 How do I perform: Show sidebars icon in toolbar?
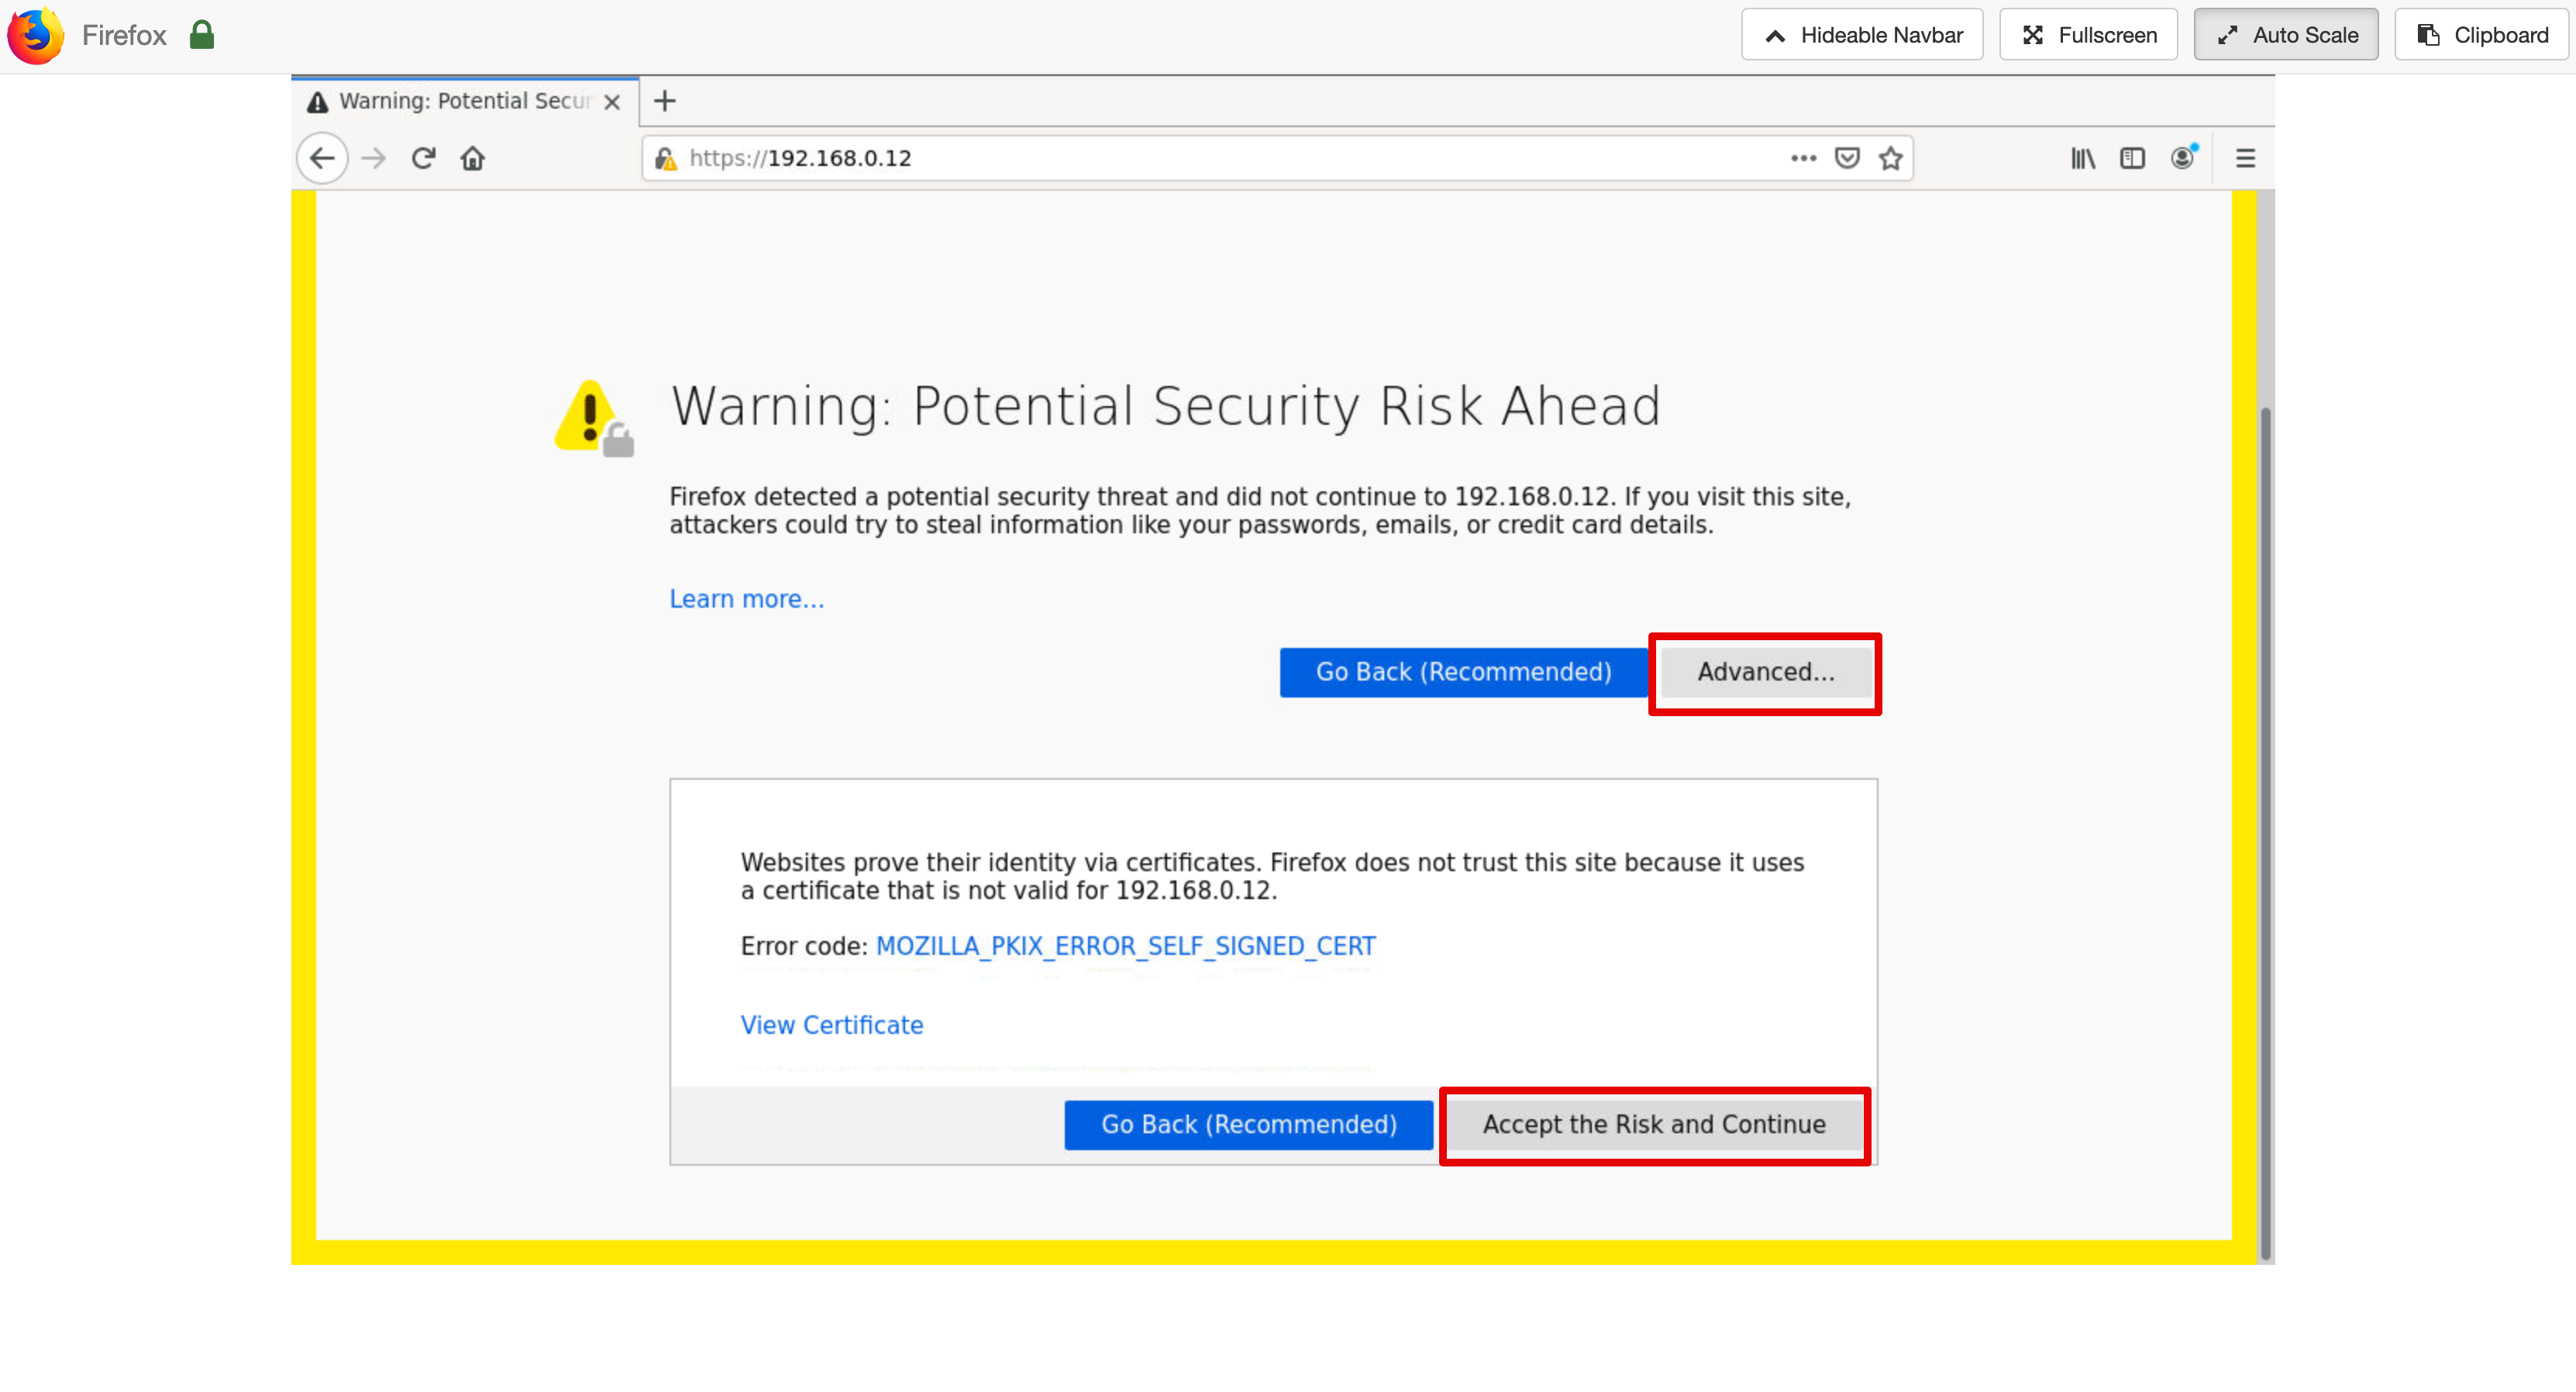2132,158
